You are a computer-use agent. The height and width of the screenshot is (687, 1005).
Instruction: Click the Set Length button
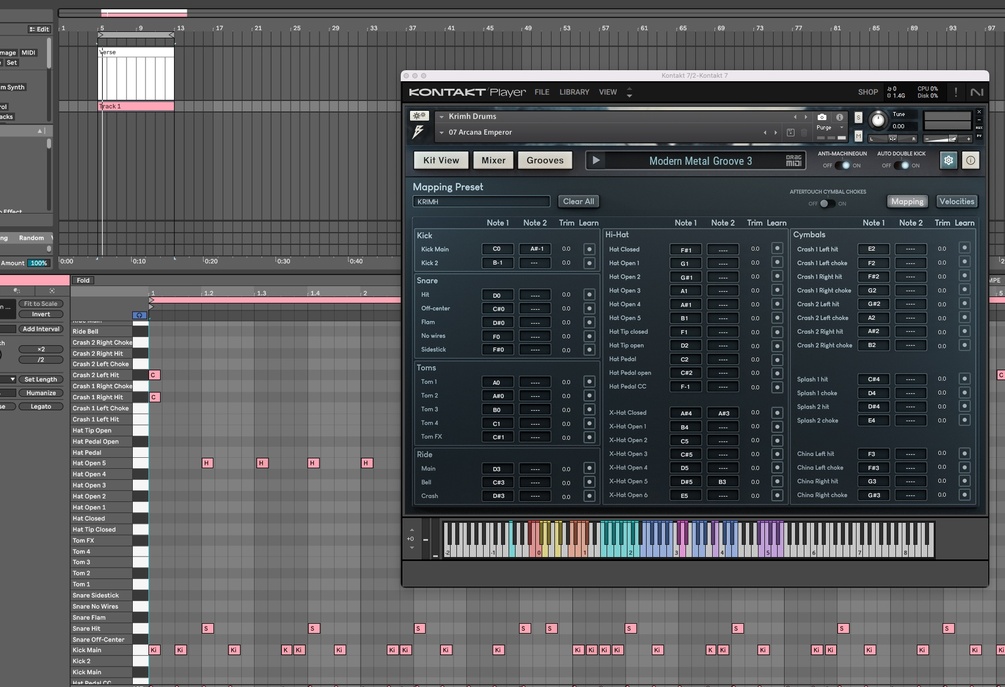pos(41,379)
